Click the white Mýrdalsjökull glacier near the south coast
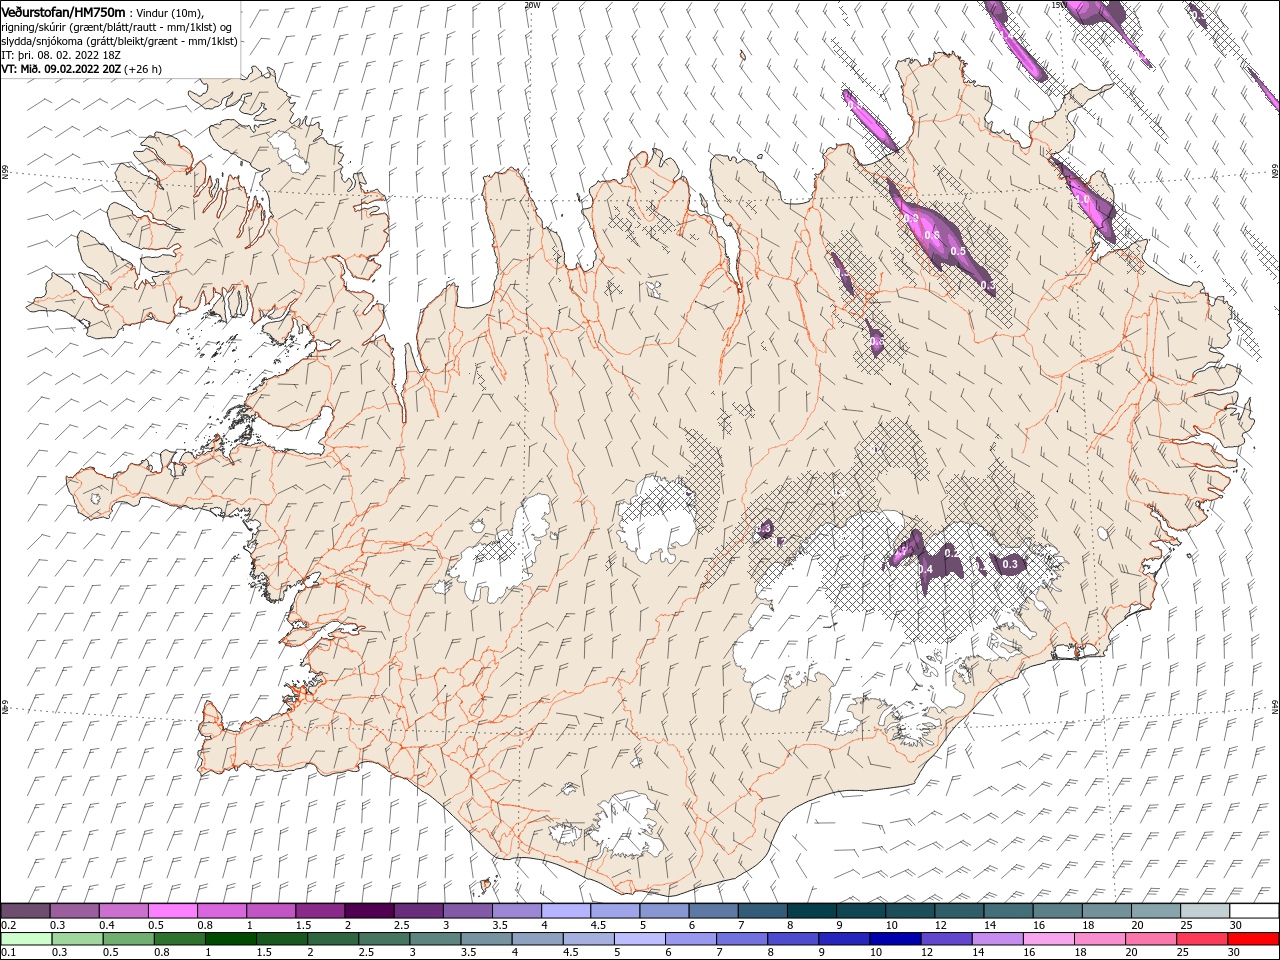1280x960 pixels. click(x=625, y=825)
